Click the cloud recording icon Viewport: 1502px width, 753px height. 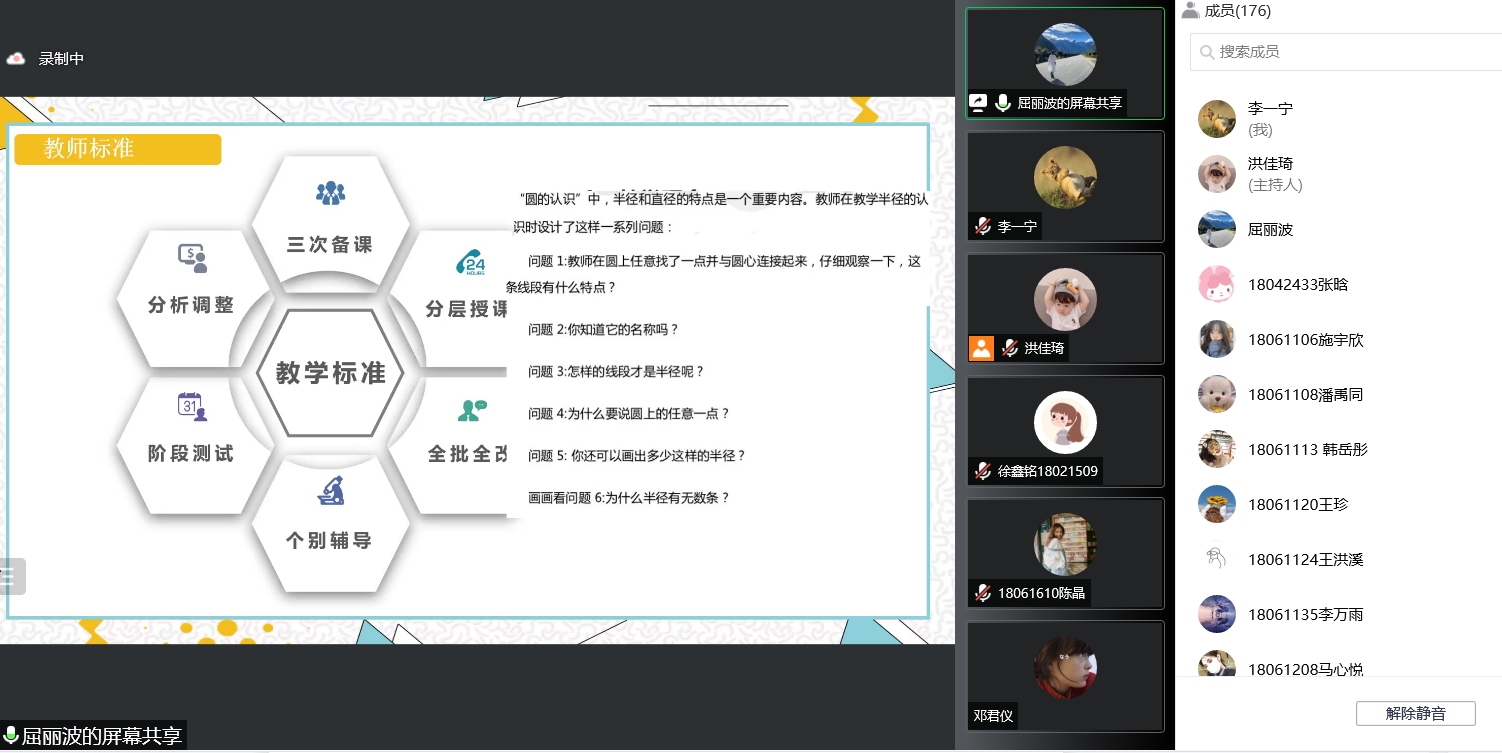[15, 59]
